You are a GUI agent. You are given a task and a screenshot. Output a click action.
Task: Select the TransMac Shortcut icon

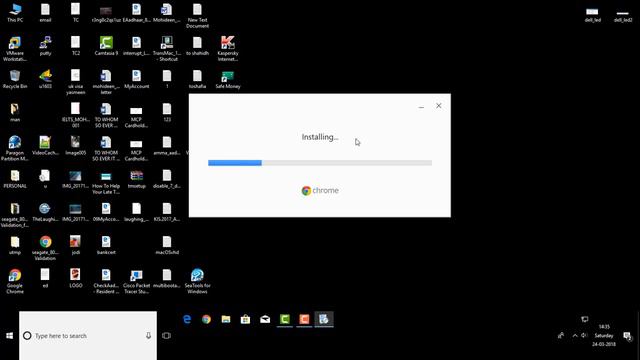[167, 49]
